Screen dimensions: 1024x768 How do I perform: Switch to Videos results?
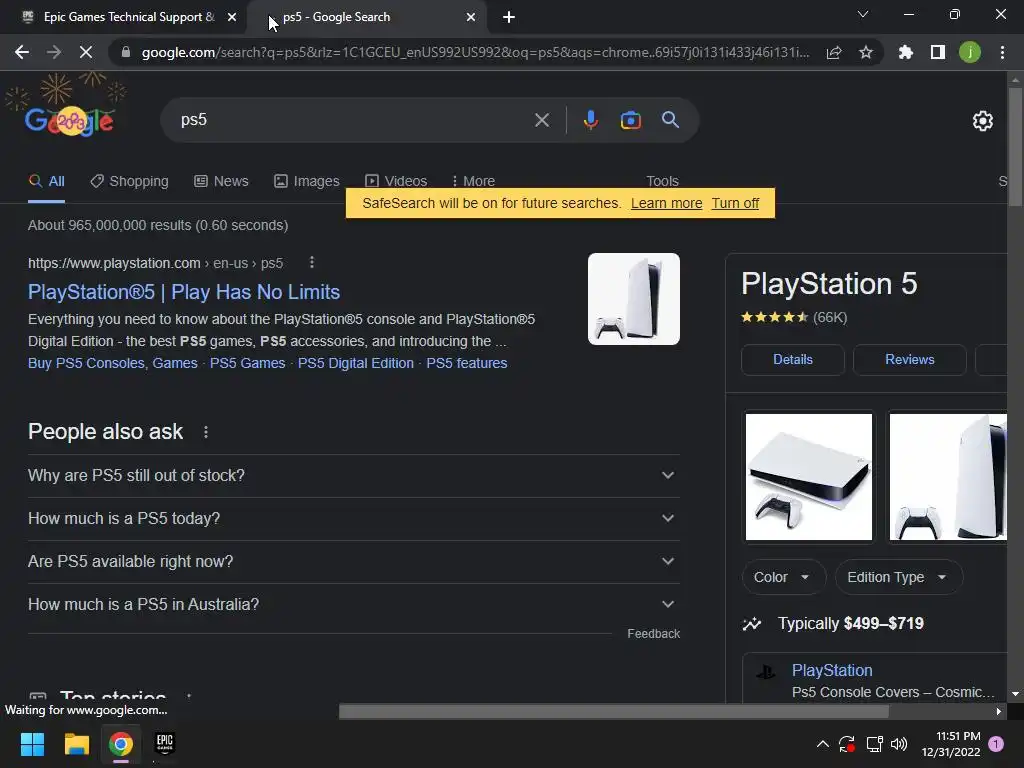[x=396, y=181]
